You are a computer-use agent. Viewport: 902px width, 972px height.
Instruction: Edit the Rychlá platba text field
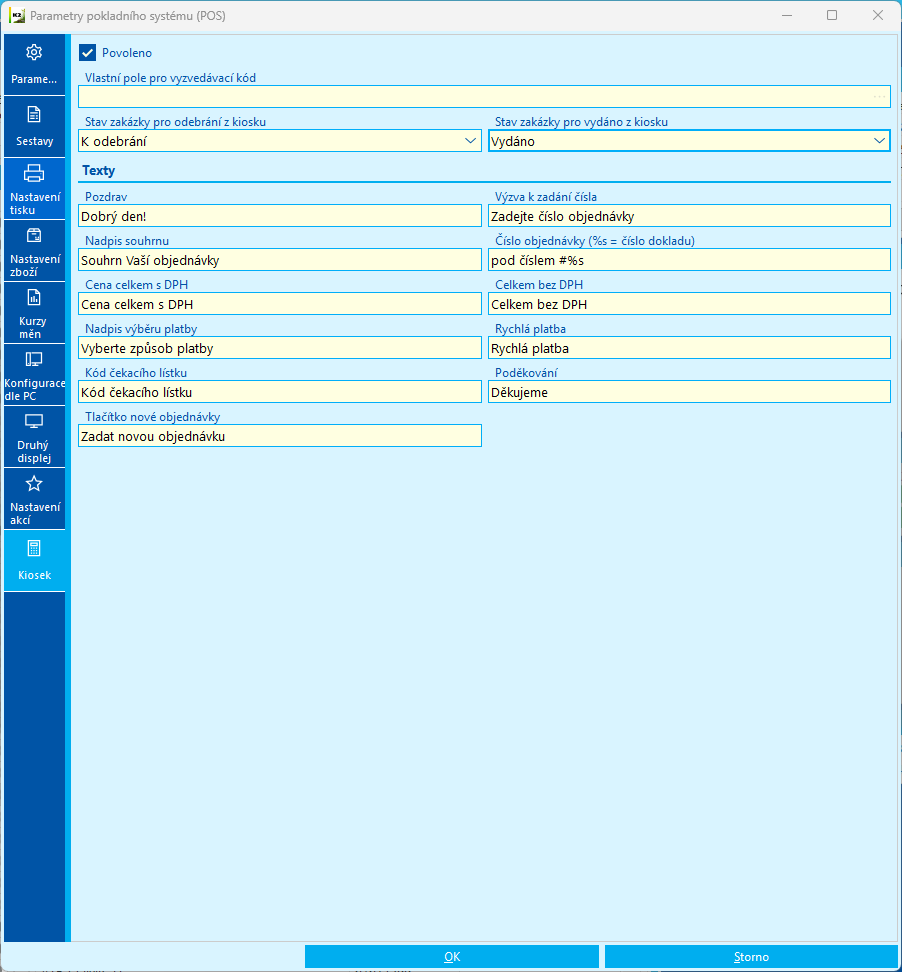tap(689, 348)
